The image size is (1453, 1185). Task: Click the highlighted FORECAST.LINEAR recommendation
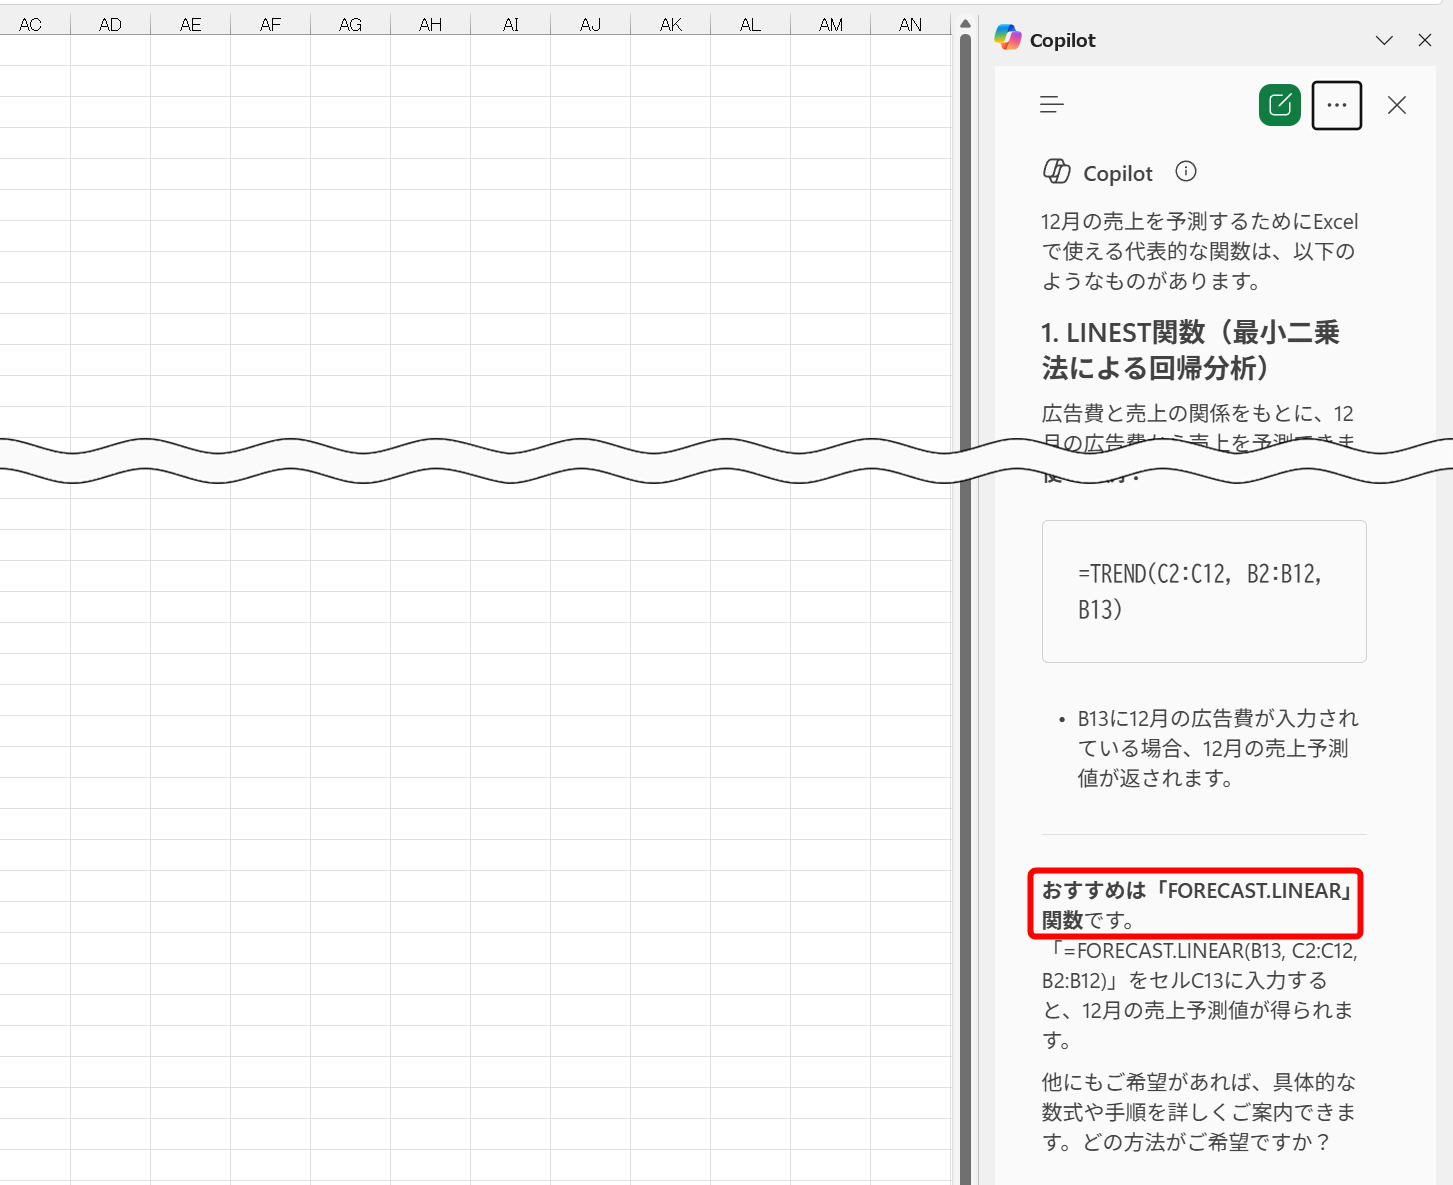click(x=1195, y=904)
